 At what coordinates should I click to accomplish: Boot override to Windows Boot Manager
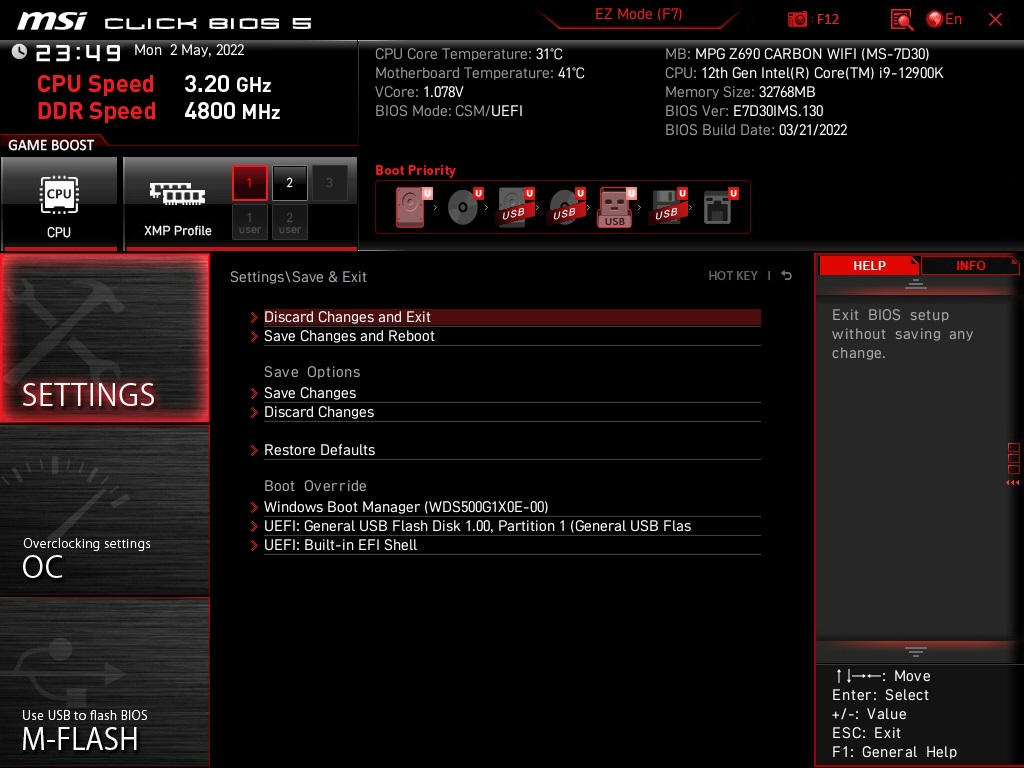[x=512, y=507]
